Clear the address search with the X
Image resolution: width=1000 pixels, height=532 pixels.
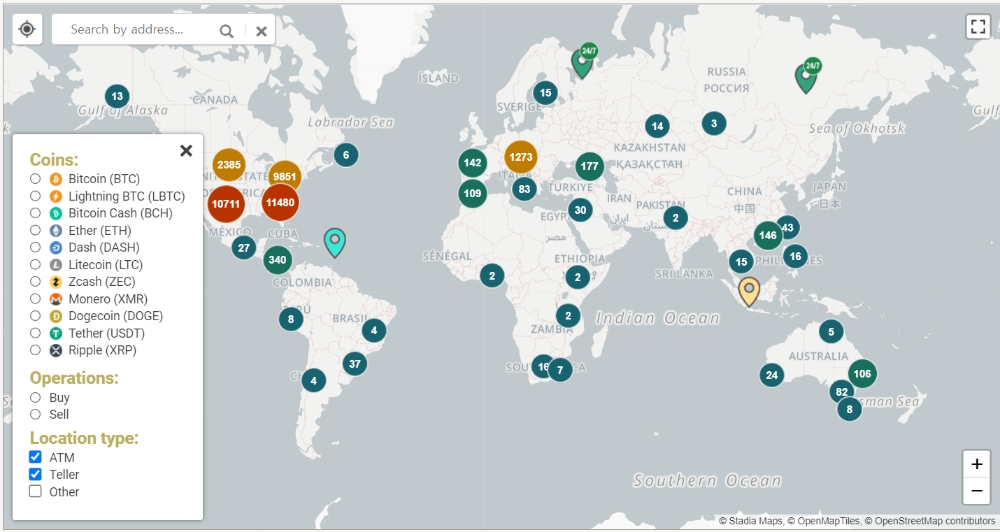[261, 31]
